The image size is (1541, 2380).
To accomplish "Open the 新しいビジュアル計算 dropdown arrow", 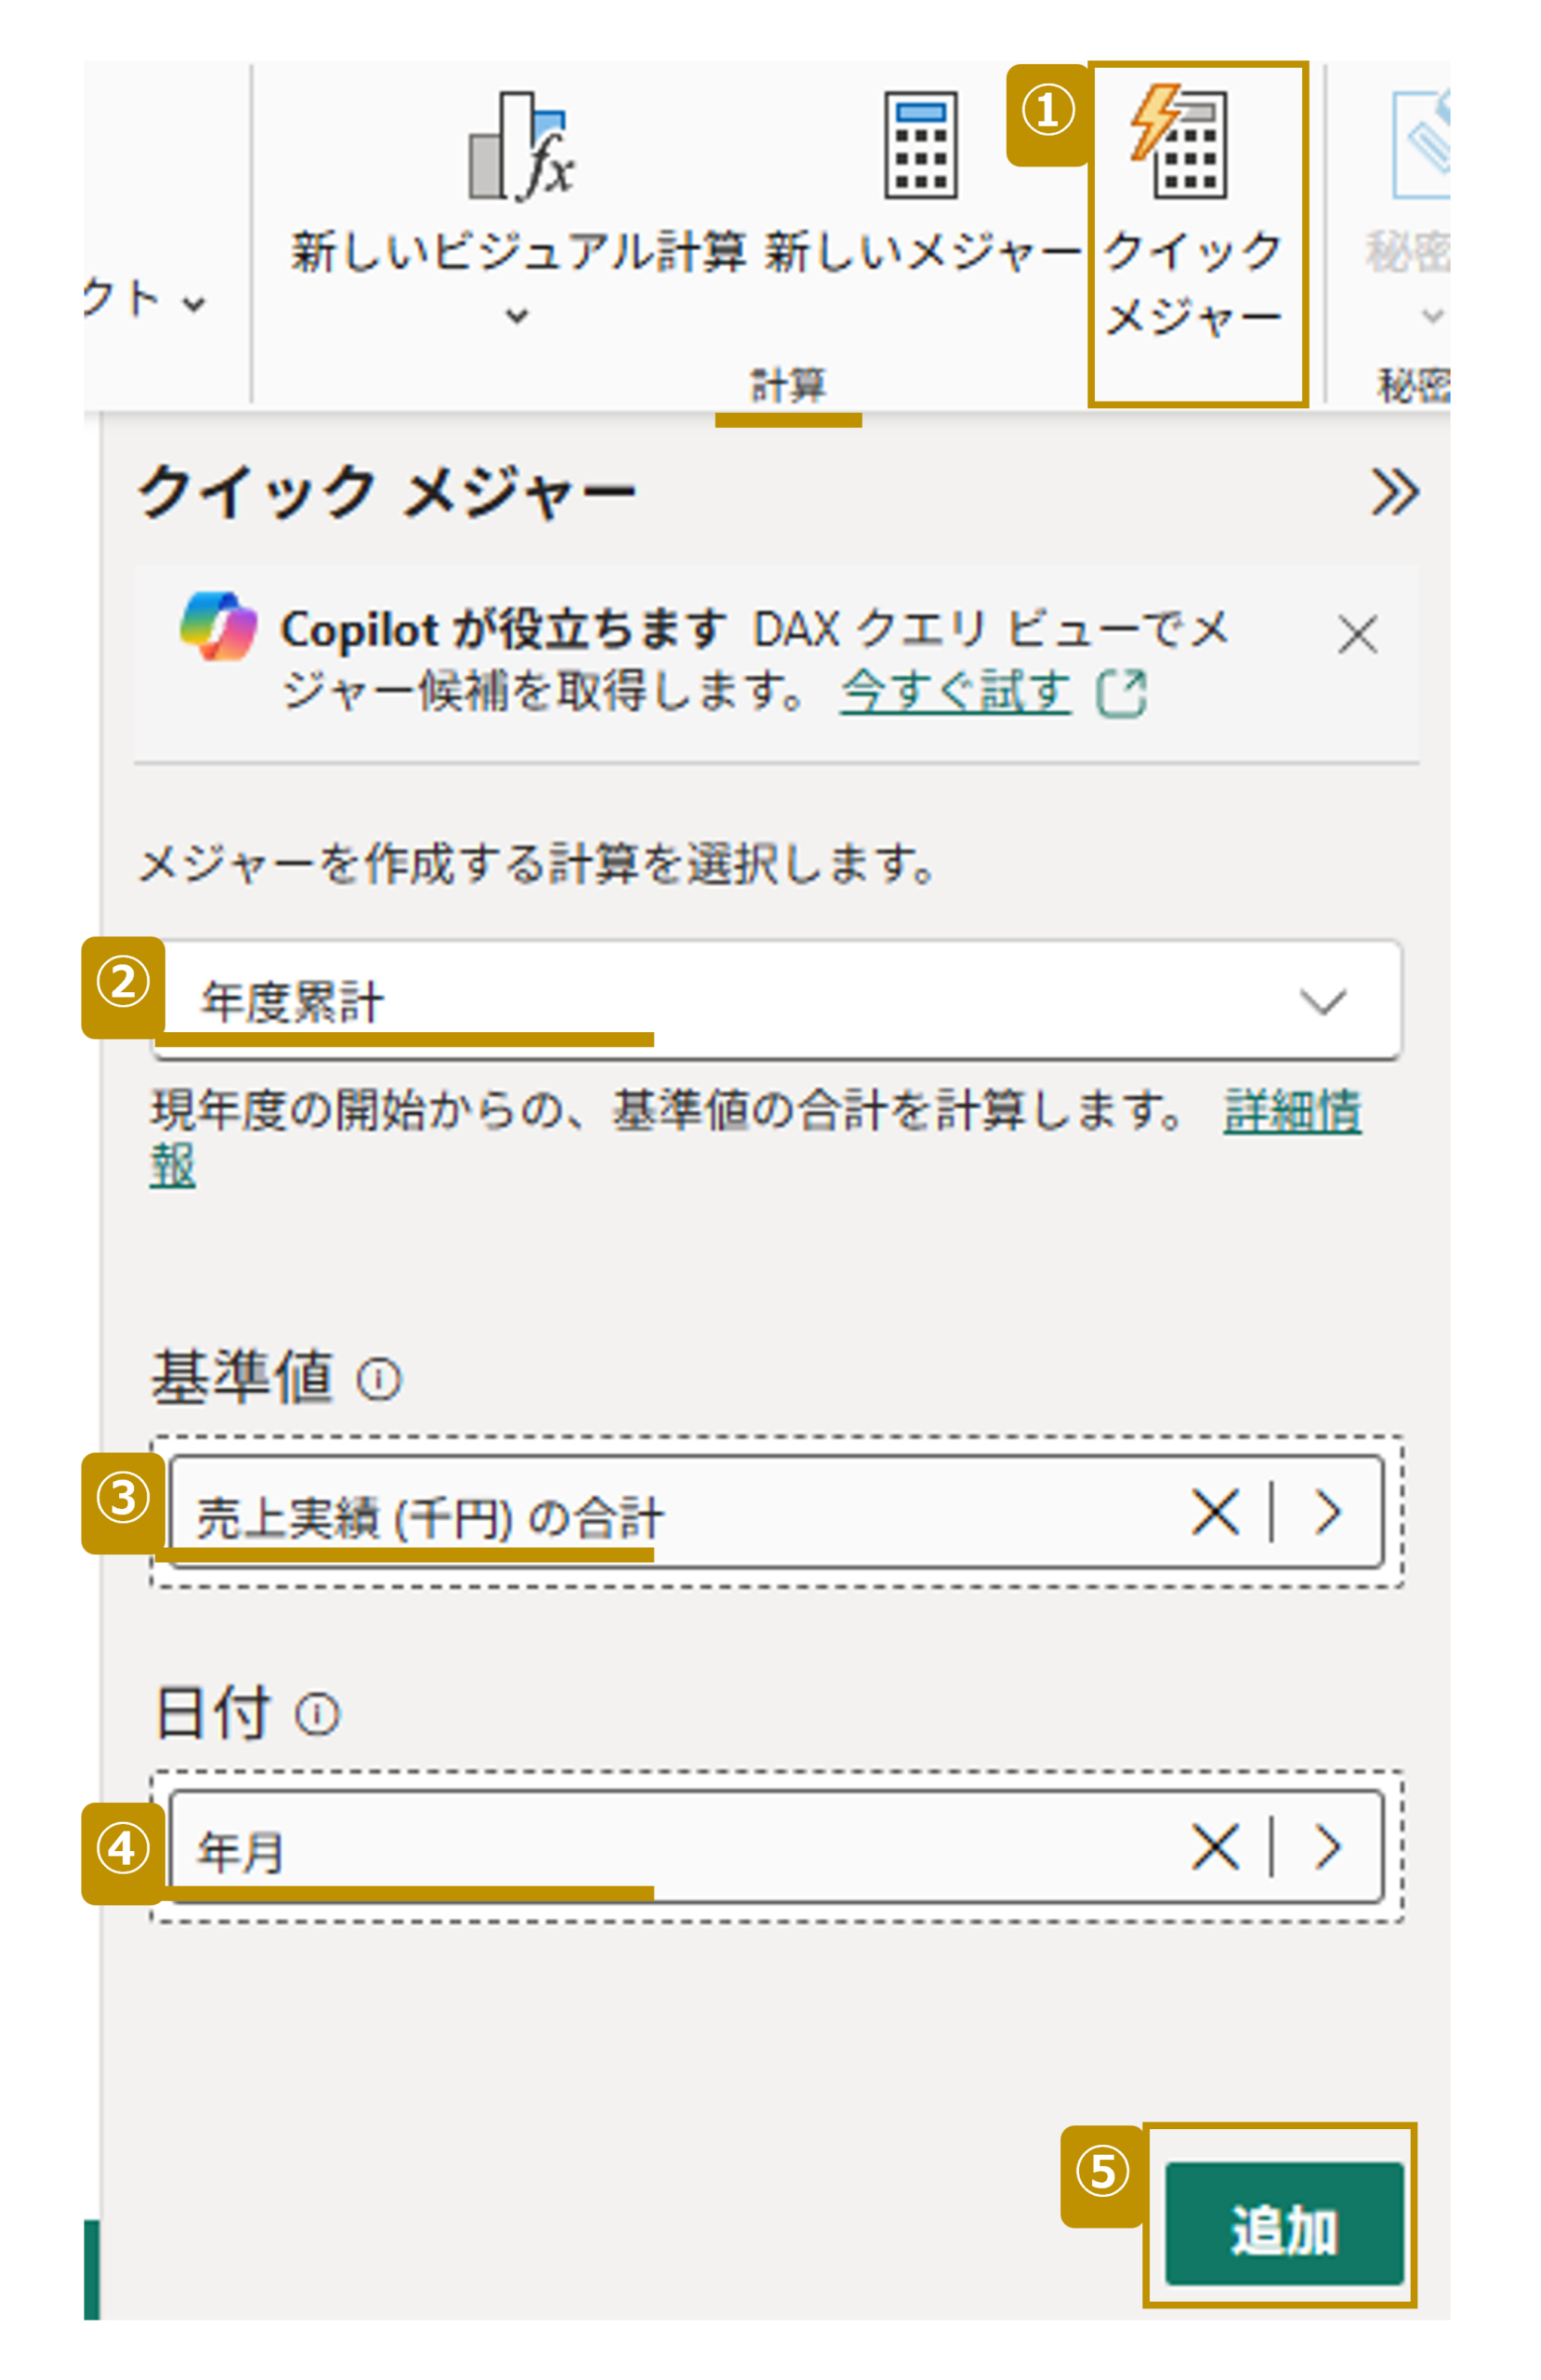I will click(516, 317).
